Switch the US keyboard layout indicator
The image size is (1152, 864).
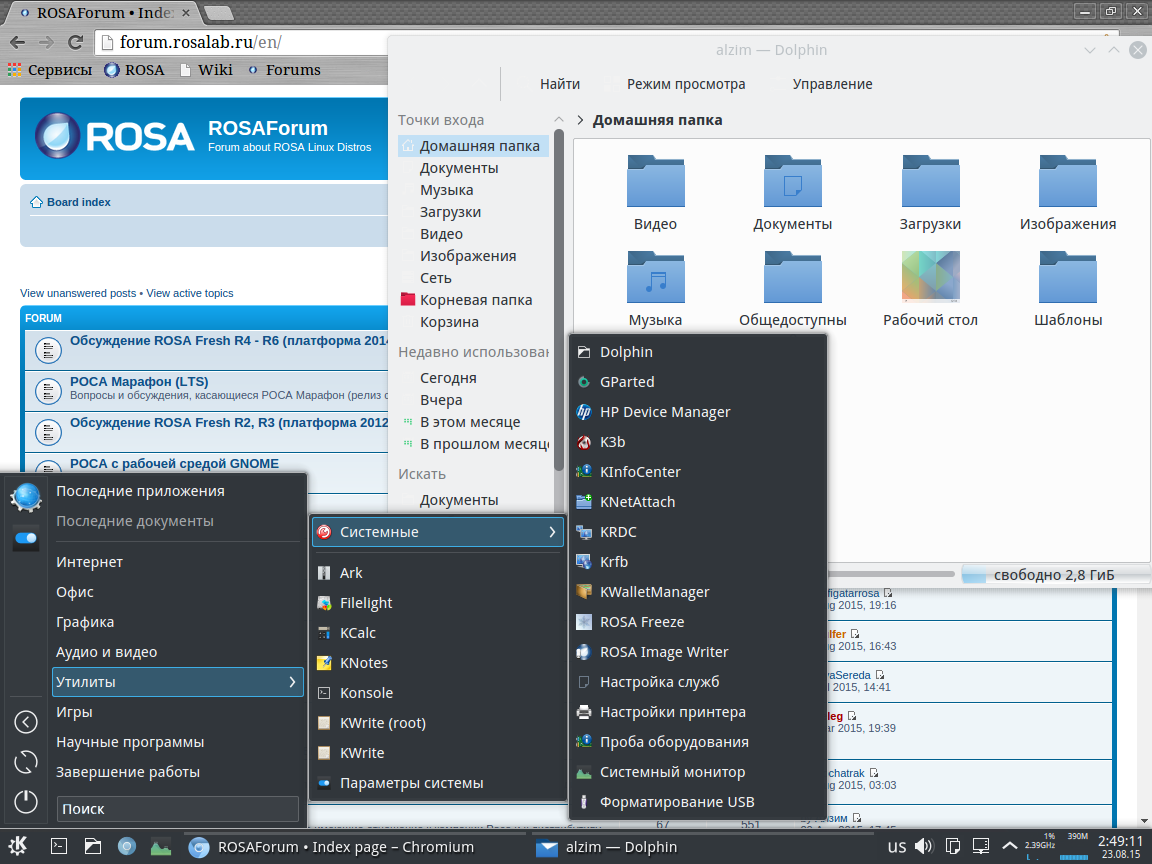click(x=897, y=847)
